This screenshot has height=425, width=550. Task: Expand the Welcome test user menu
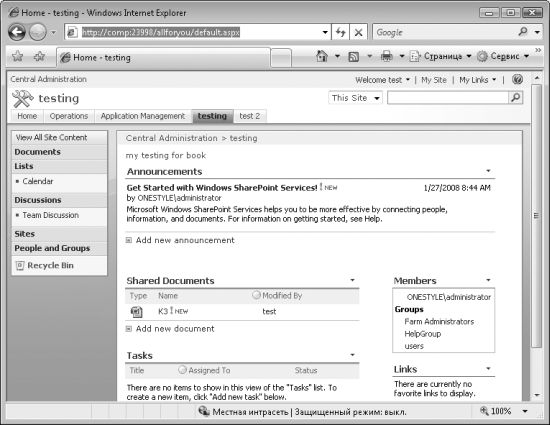click(382, 80)
